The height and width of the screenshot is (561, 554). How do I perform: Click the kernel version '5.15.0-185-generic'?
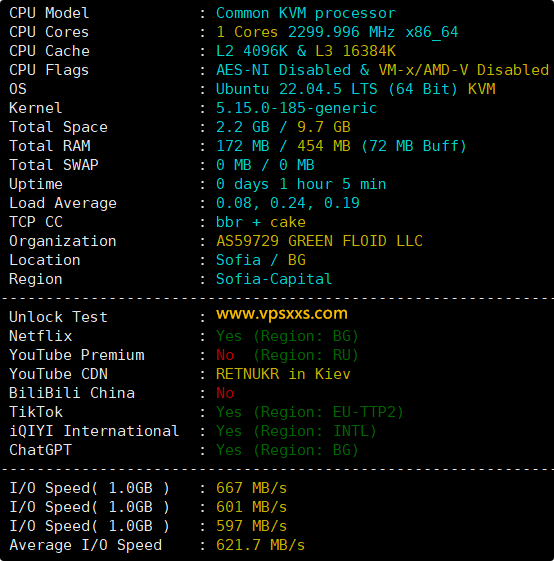[x=297, y=108]
